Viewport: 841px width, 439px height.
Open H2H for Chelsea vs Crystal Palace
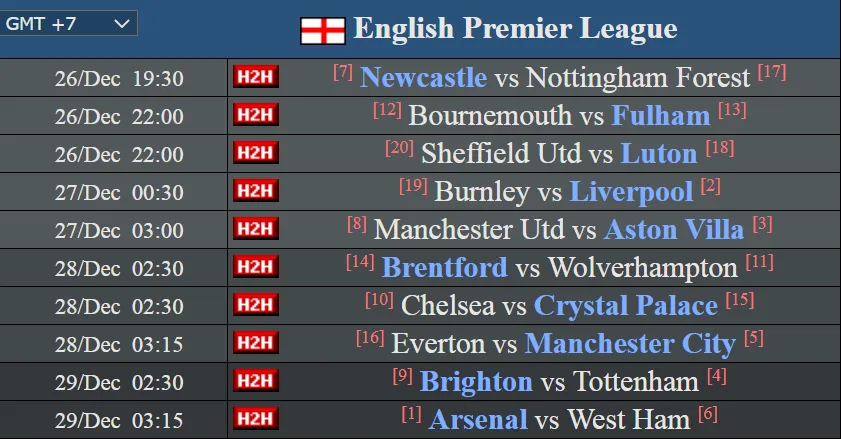[x=256, y=305]
